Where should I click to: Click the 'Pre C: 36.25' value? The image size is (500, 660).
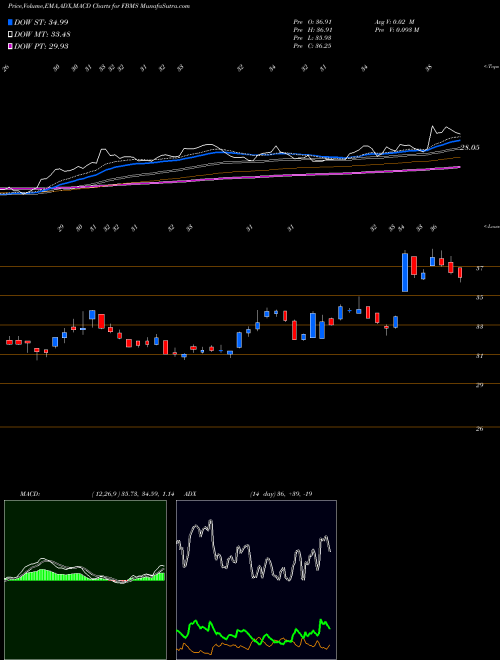tap(312, 46)
